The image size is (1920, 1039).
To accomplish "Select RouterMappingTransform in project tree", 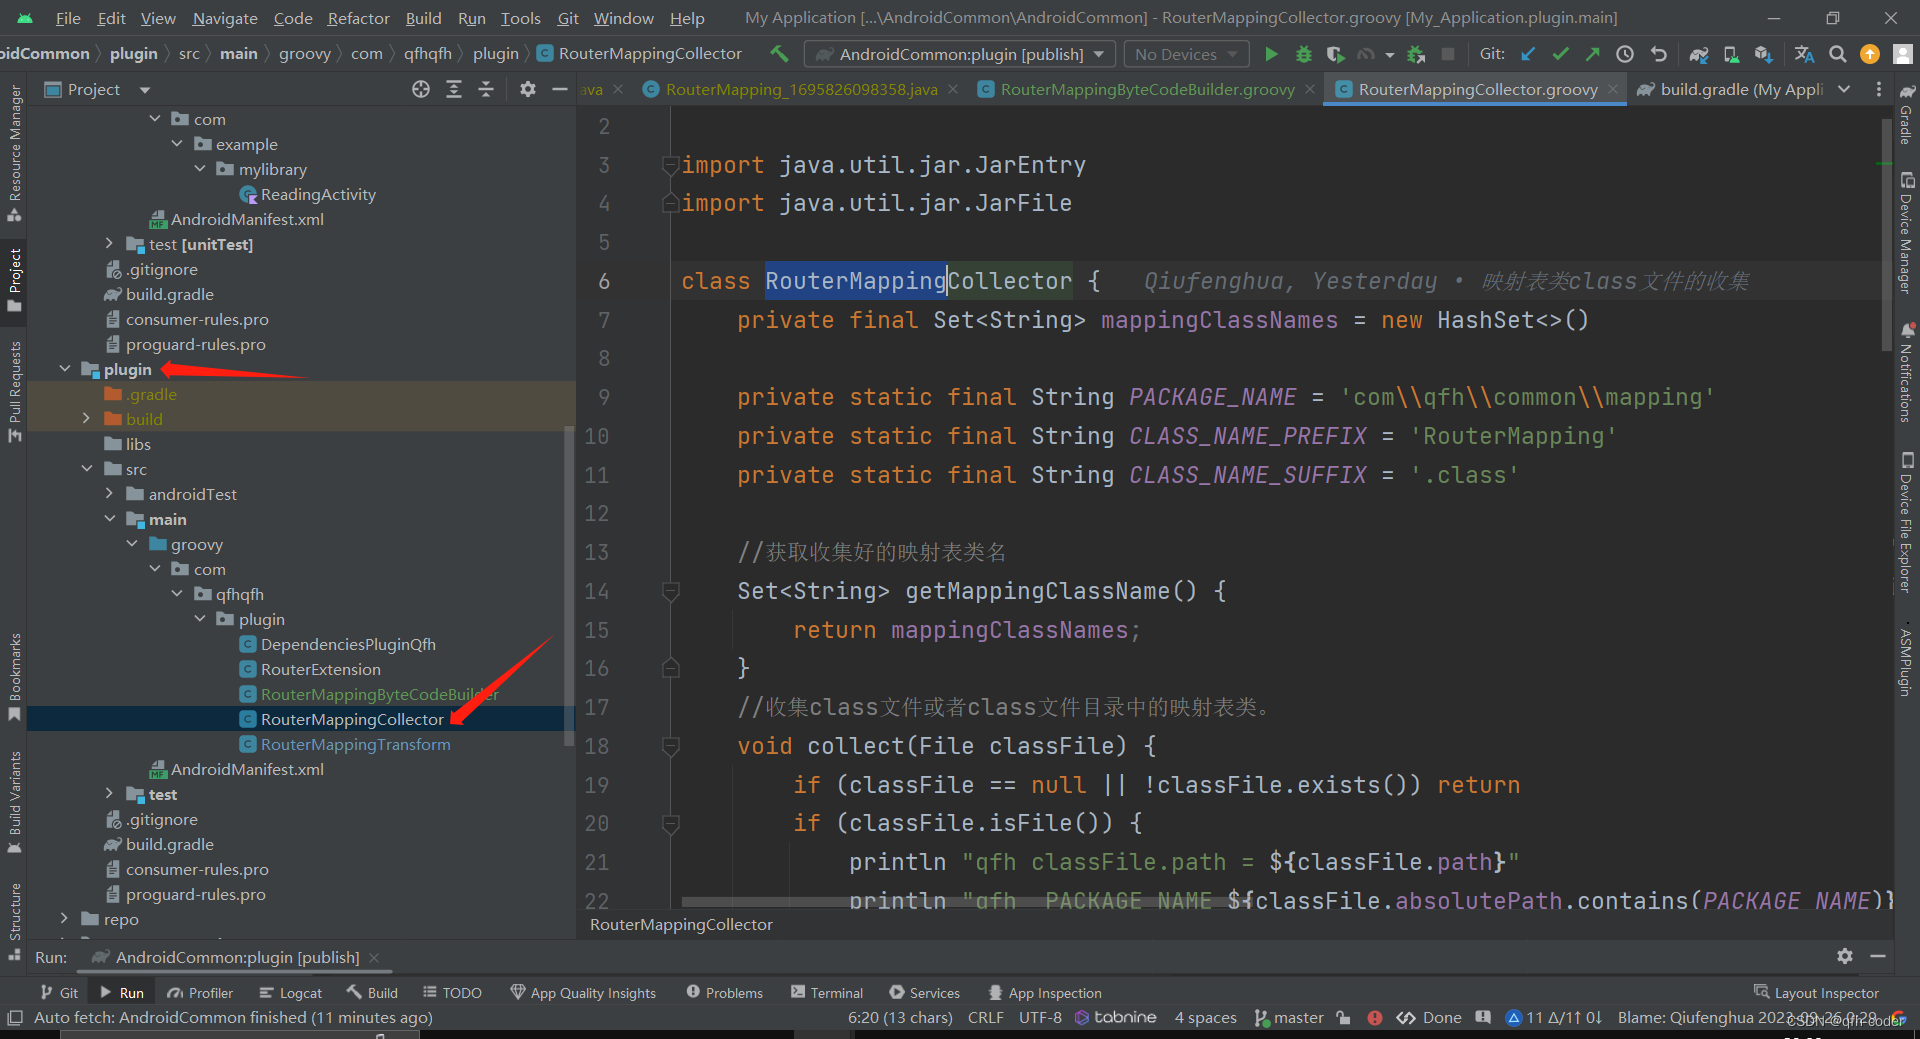I will click(355, 744).
